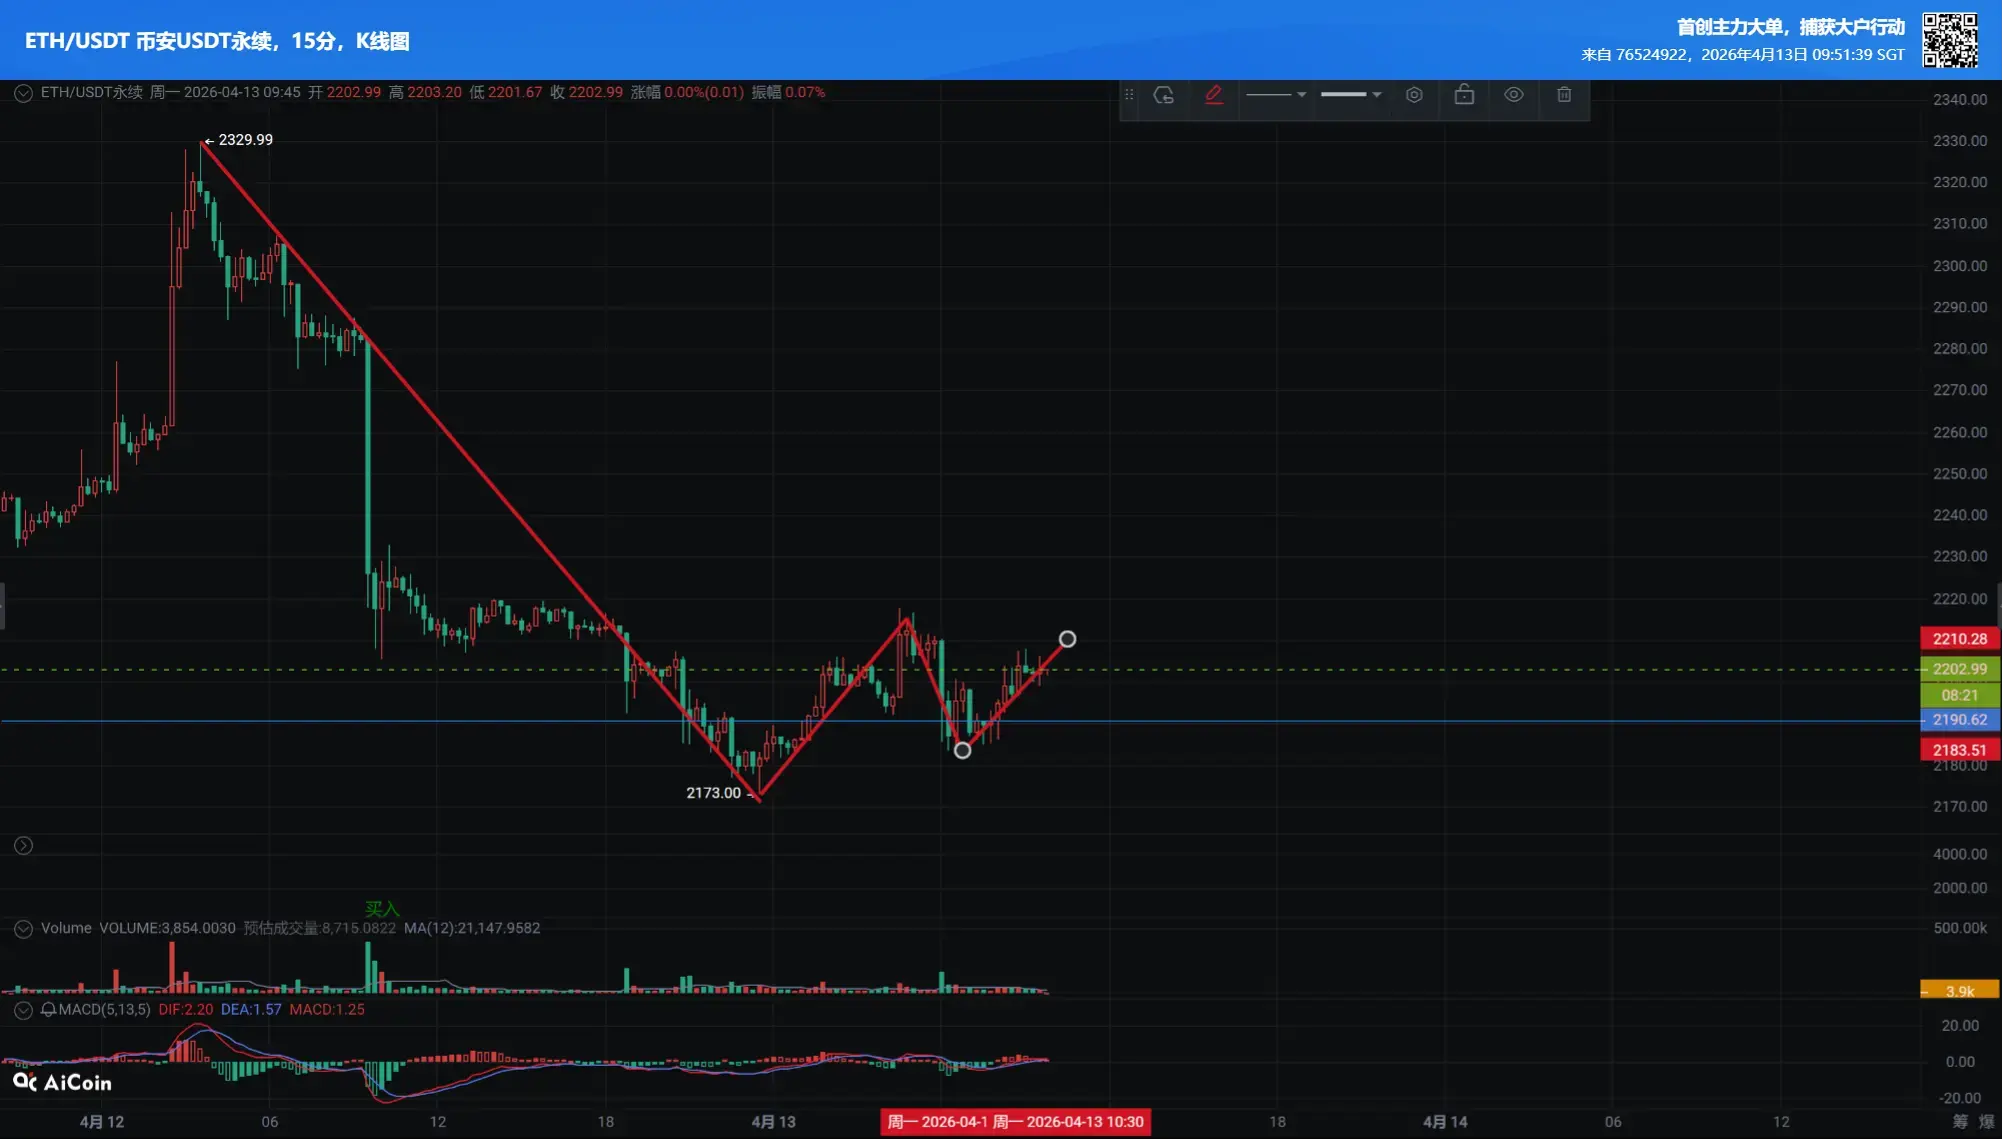Screen dimensions: 2003x1139
Task: Click the red pencil line color icon
Action: pyautogui.click(x=1214, y=95)
